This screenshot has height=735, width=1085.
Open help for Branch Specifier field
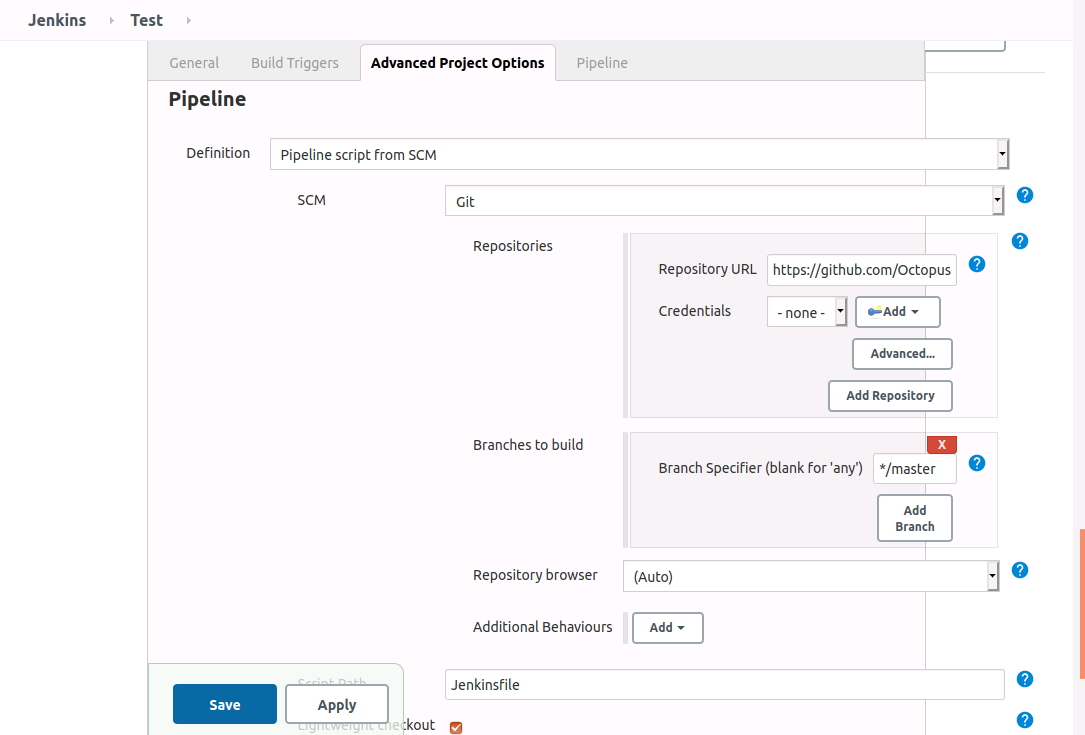[977, 463]
